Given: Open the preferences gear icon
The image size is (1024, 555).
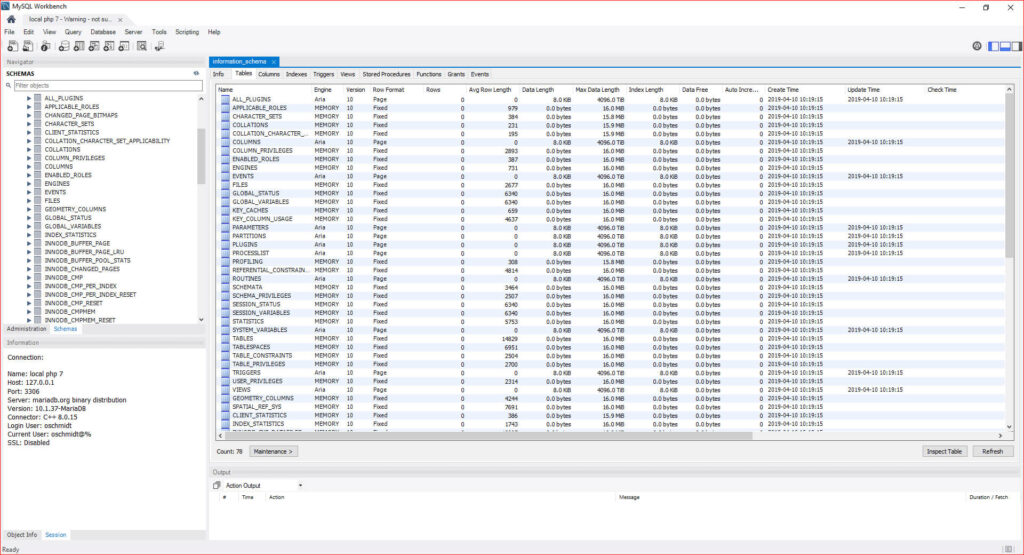Looking at the screenshot, I should [x=977, y=46].
